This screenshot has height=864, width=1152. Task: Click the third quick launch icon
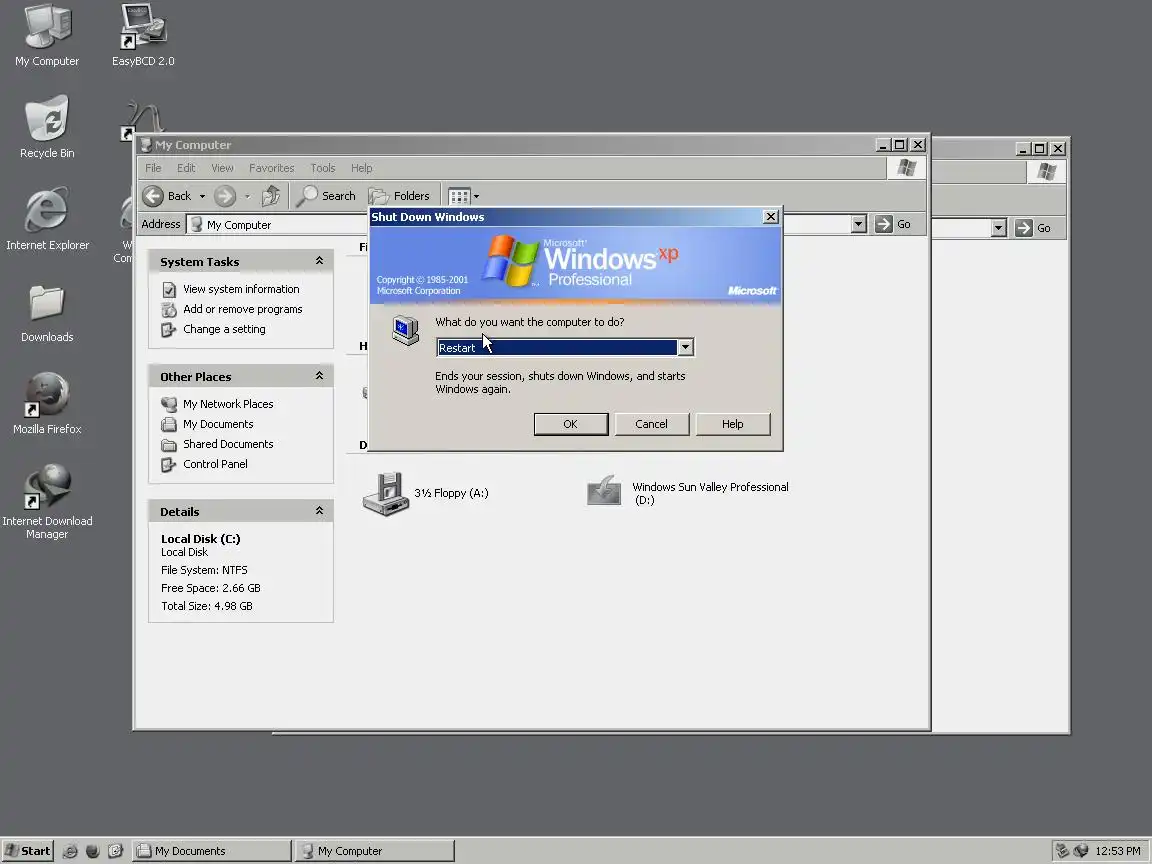tap(115, 851)
